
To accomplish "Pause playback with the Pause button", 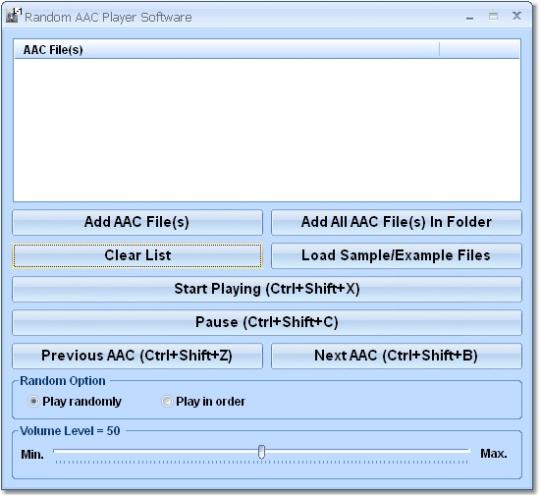I will coord(267,322).
